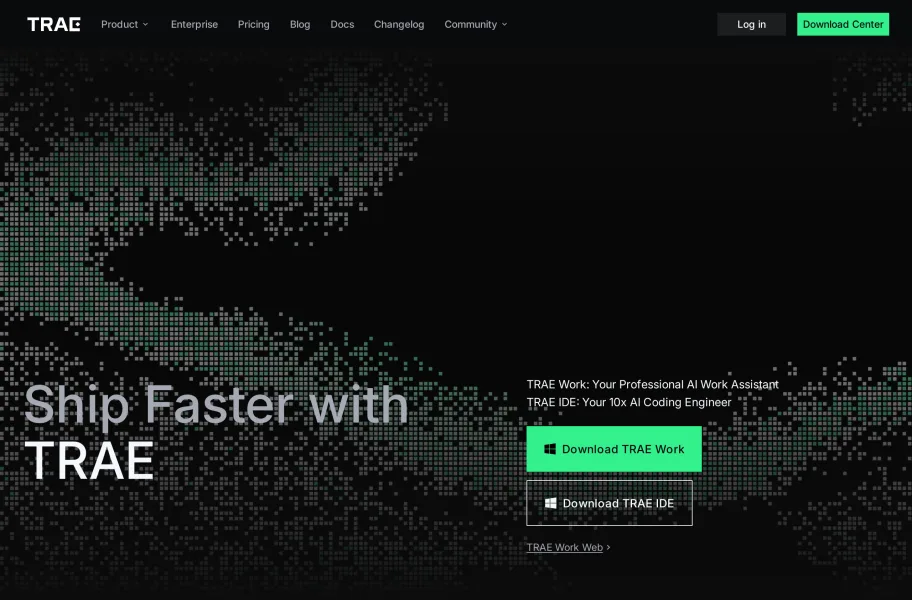Click the arrow next to TRAE Work Web
Screen dimensions: 912x600
pos(608,547)
